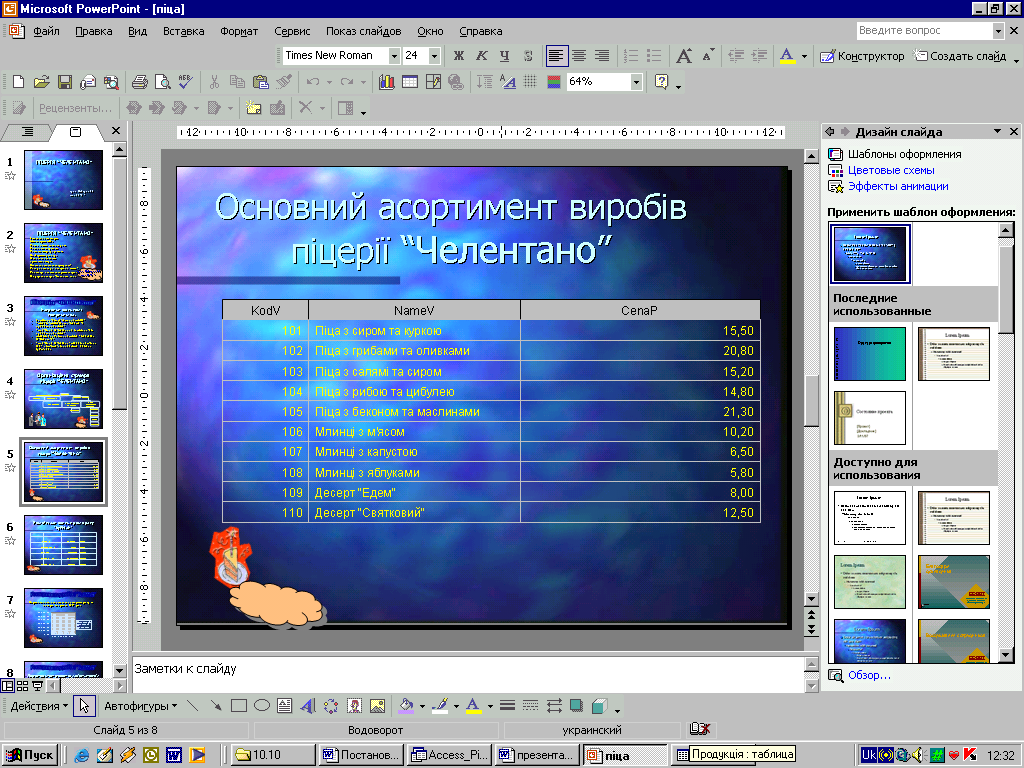Open the Показ слайдов menu
Viewport: 1024px width, 768px height.
(364, 31)
